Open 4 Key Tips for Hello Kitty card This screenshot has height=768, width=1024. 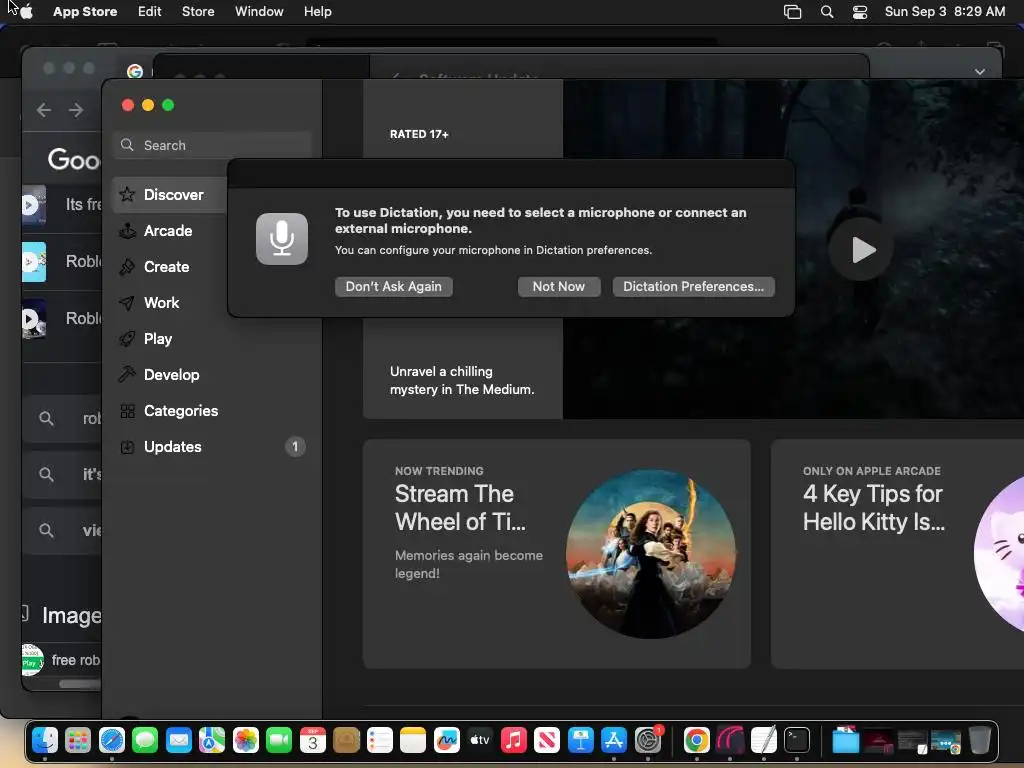(897, 554)
